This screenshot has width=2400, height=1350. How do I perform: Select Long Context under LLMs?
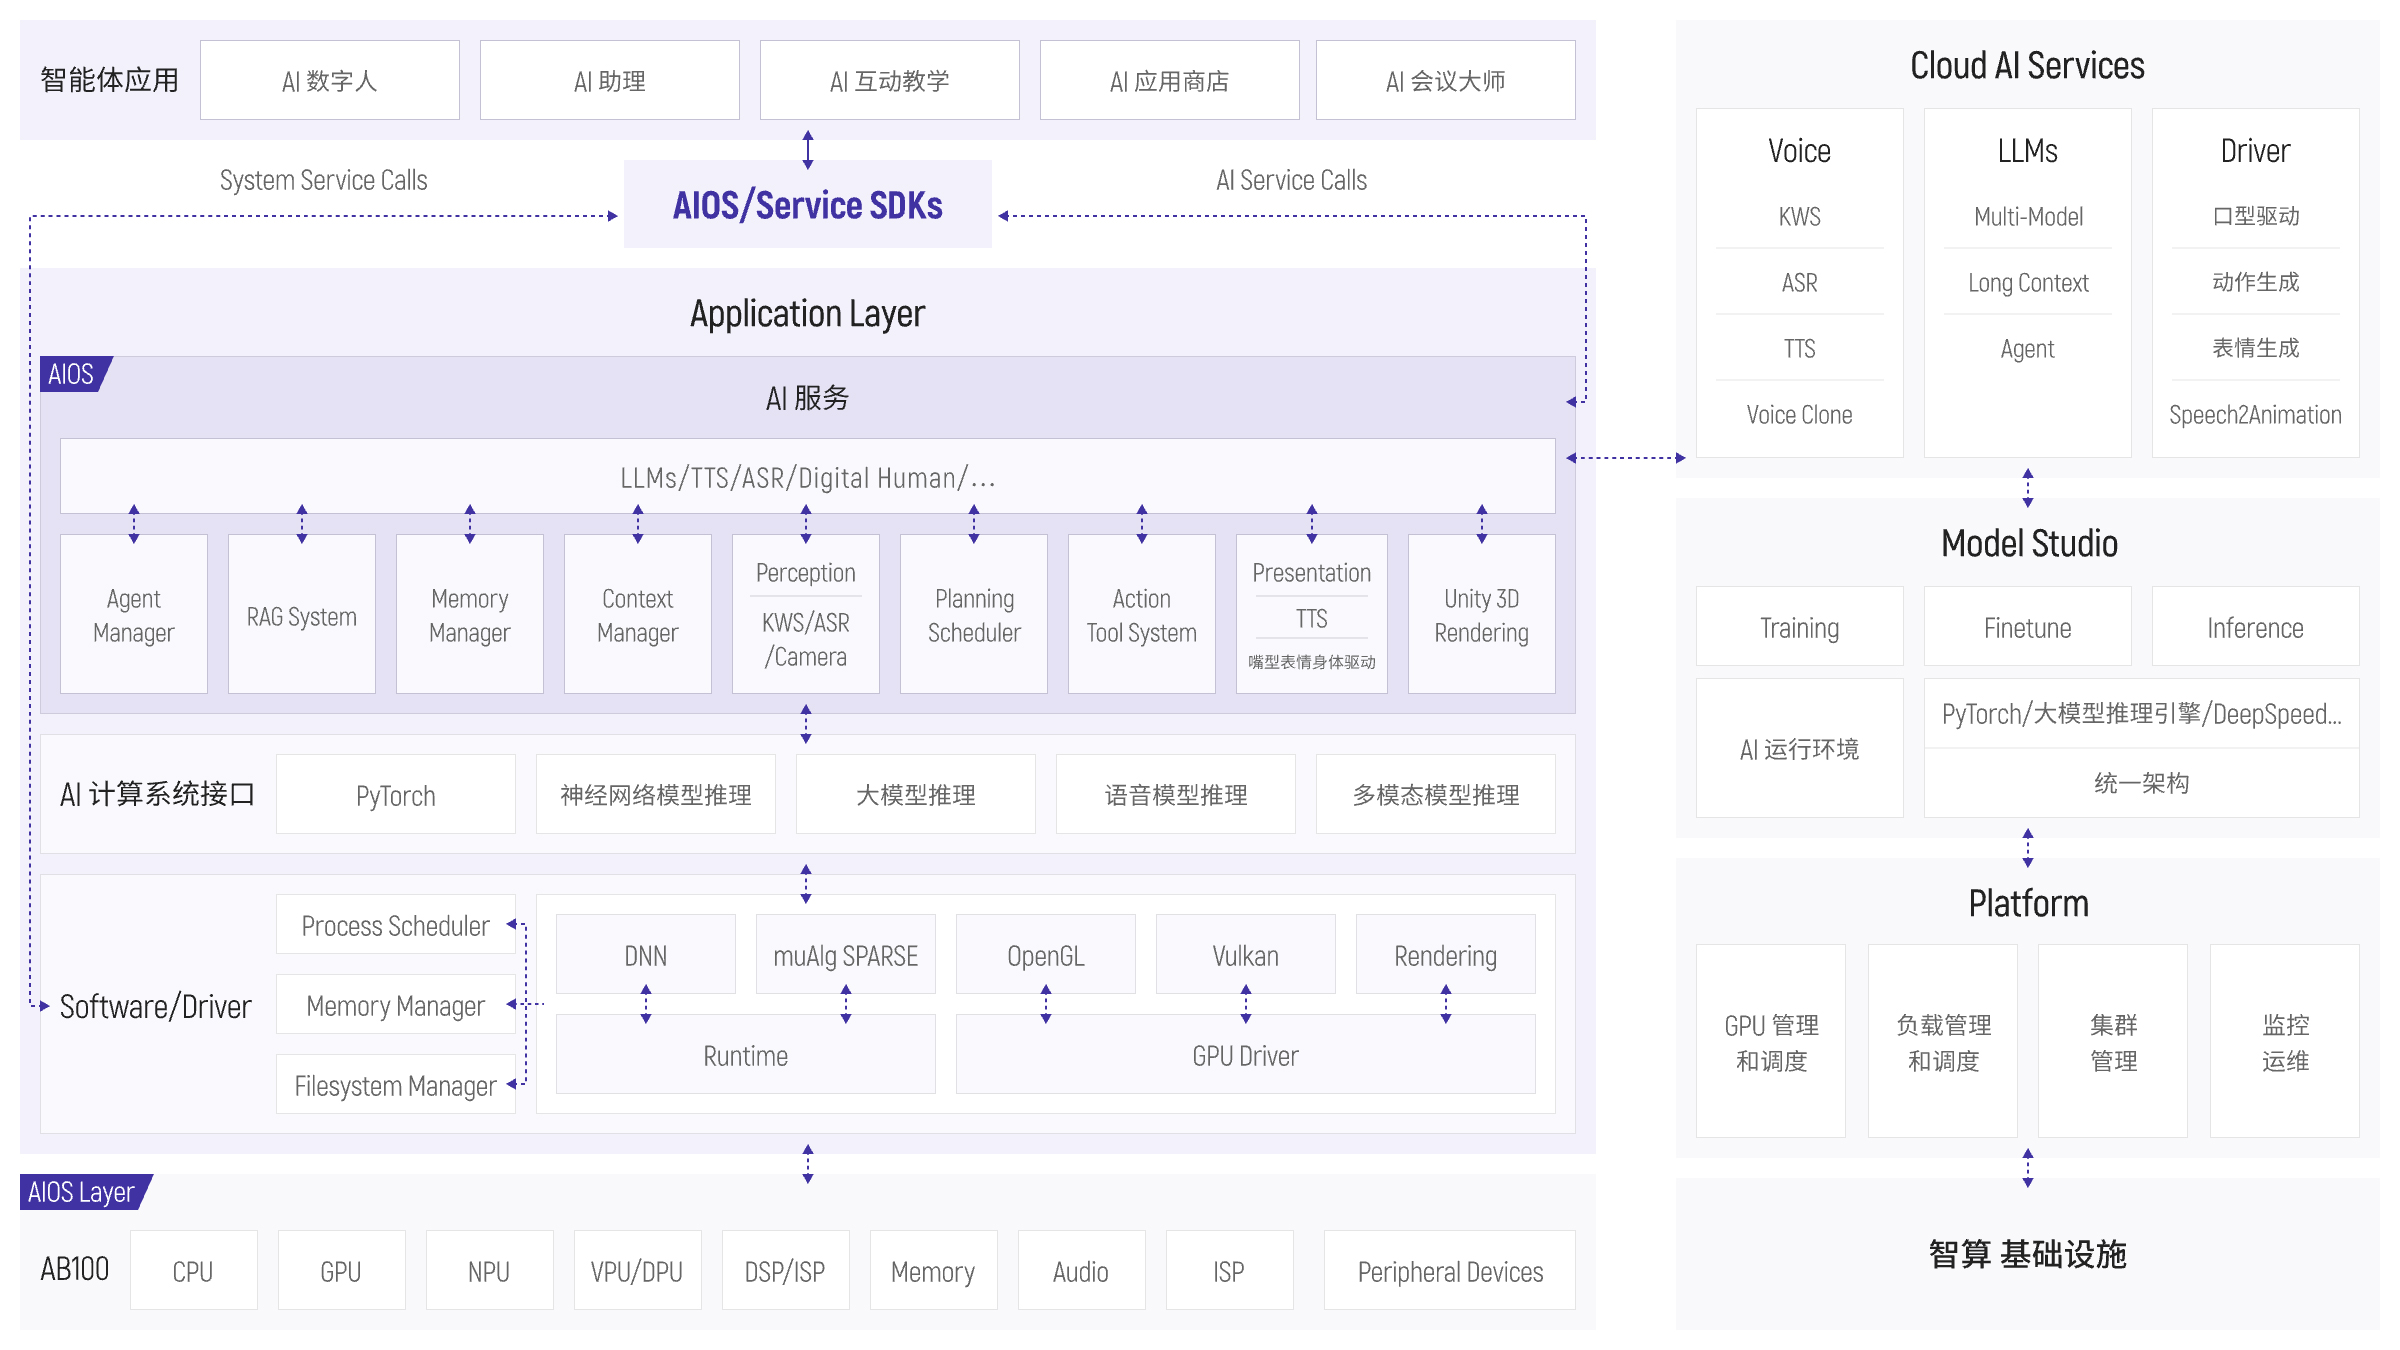point(2027,283)
